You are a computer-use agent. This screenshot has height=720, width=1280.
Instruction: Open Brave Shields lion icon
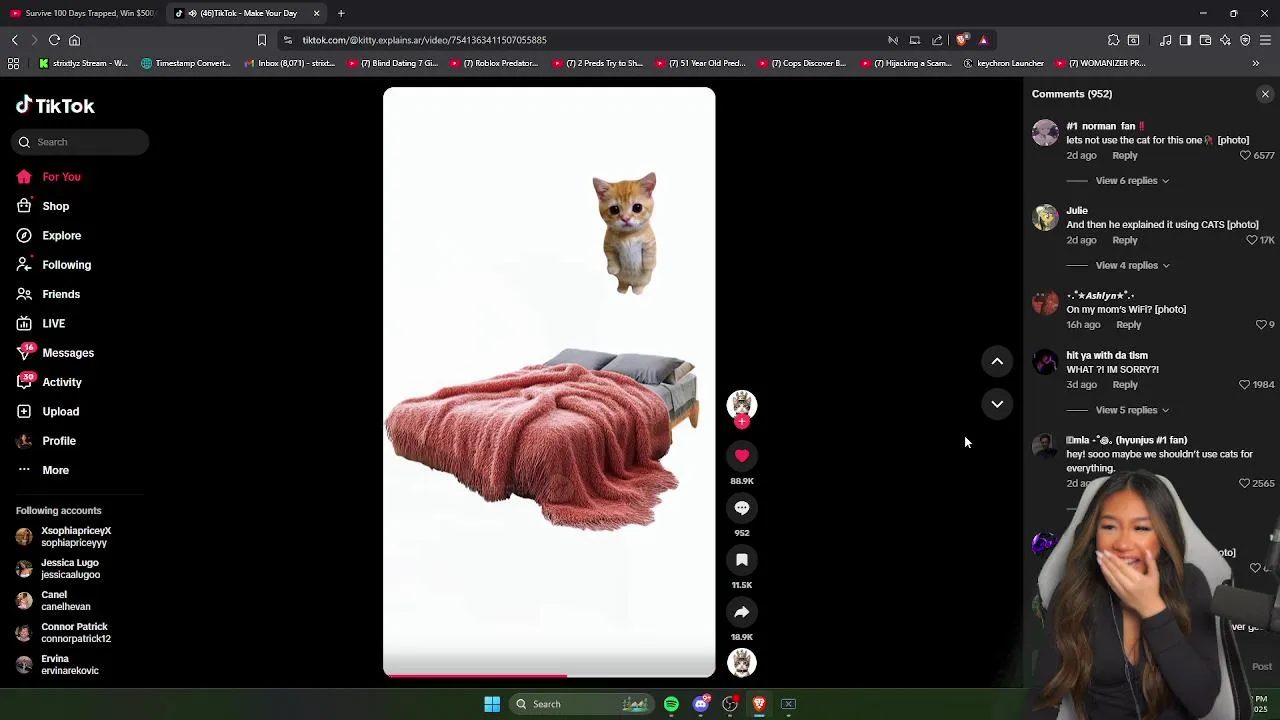tap(962, 40)
